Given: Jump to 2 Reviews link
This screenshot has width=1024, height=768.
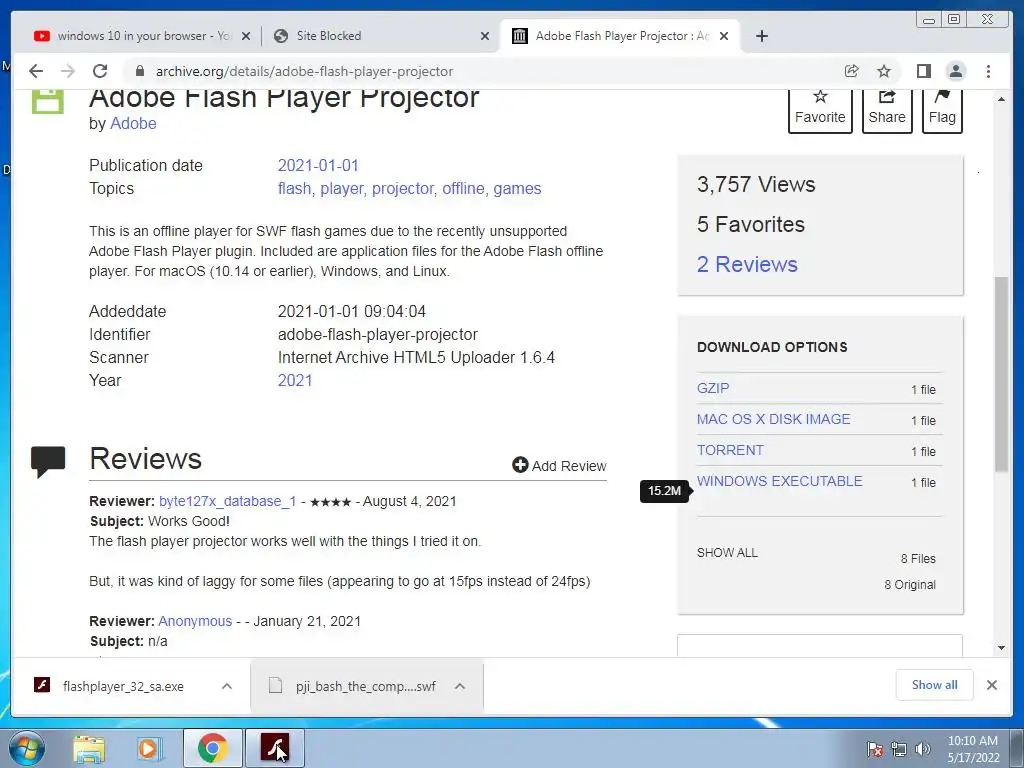Looking at the screenshot, I should click(x=747, y=264).
